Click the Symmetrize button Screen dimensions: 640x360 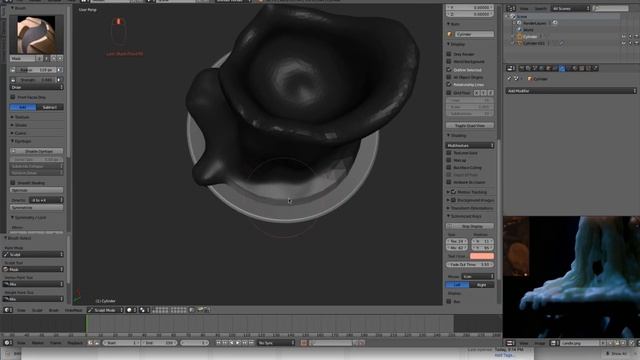click(x=37, y=207)
